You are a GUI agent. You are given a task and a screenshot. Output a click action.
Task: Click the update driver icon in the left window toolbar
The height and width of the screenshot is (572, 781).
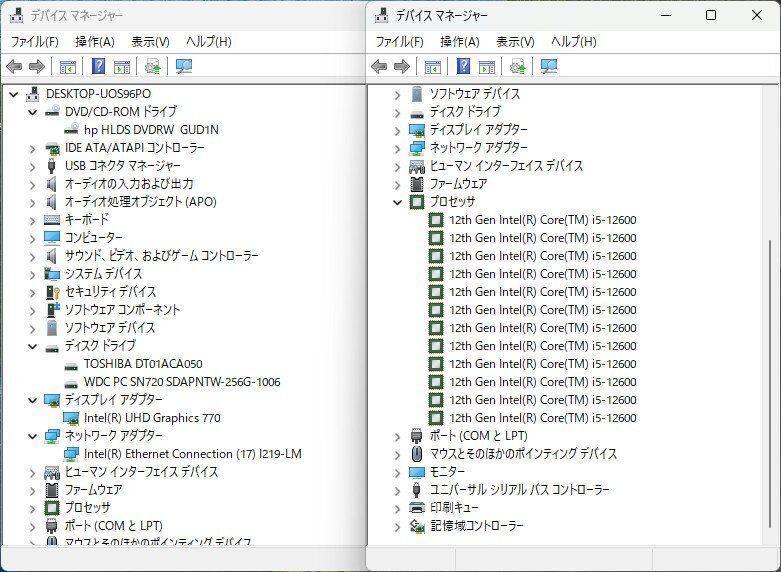152,67
